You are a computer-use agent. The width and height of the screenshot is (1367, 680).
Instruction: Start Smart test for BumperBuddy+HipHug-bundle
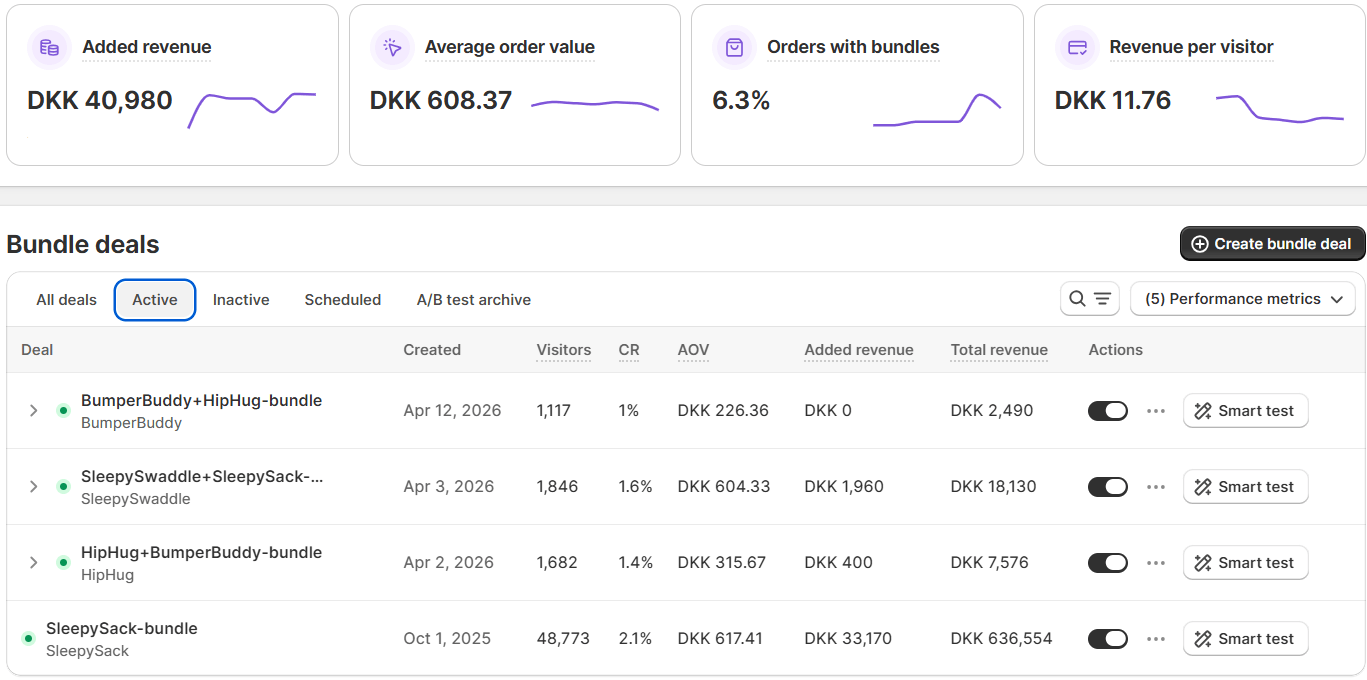coord(1245,411)
